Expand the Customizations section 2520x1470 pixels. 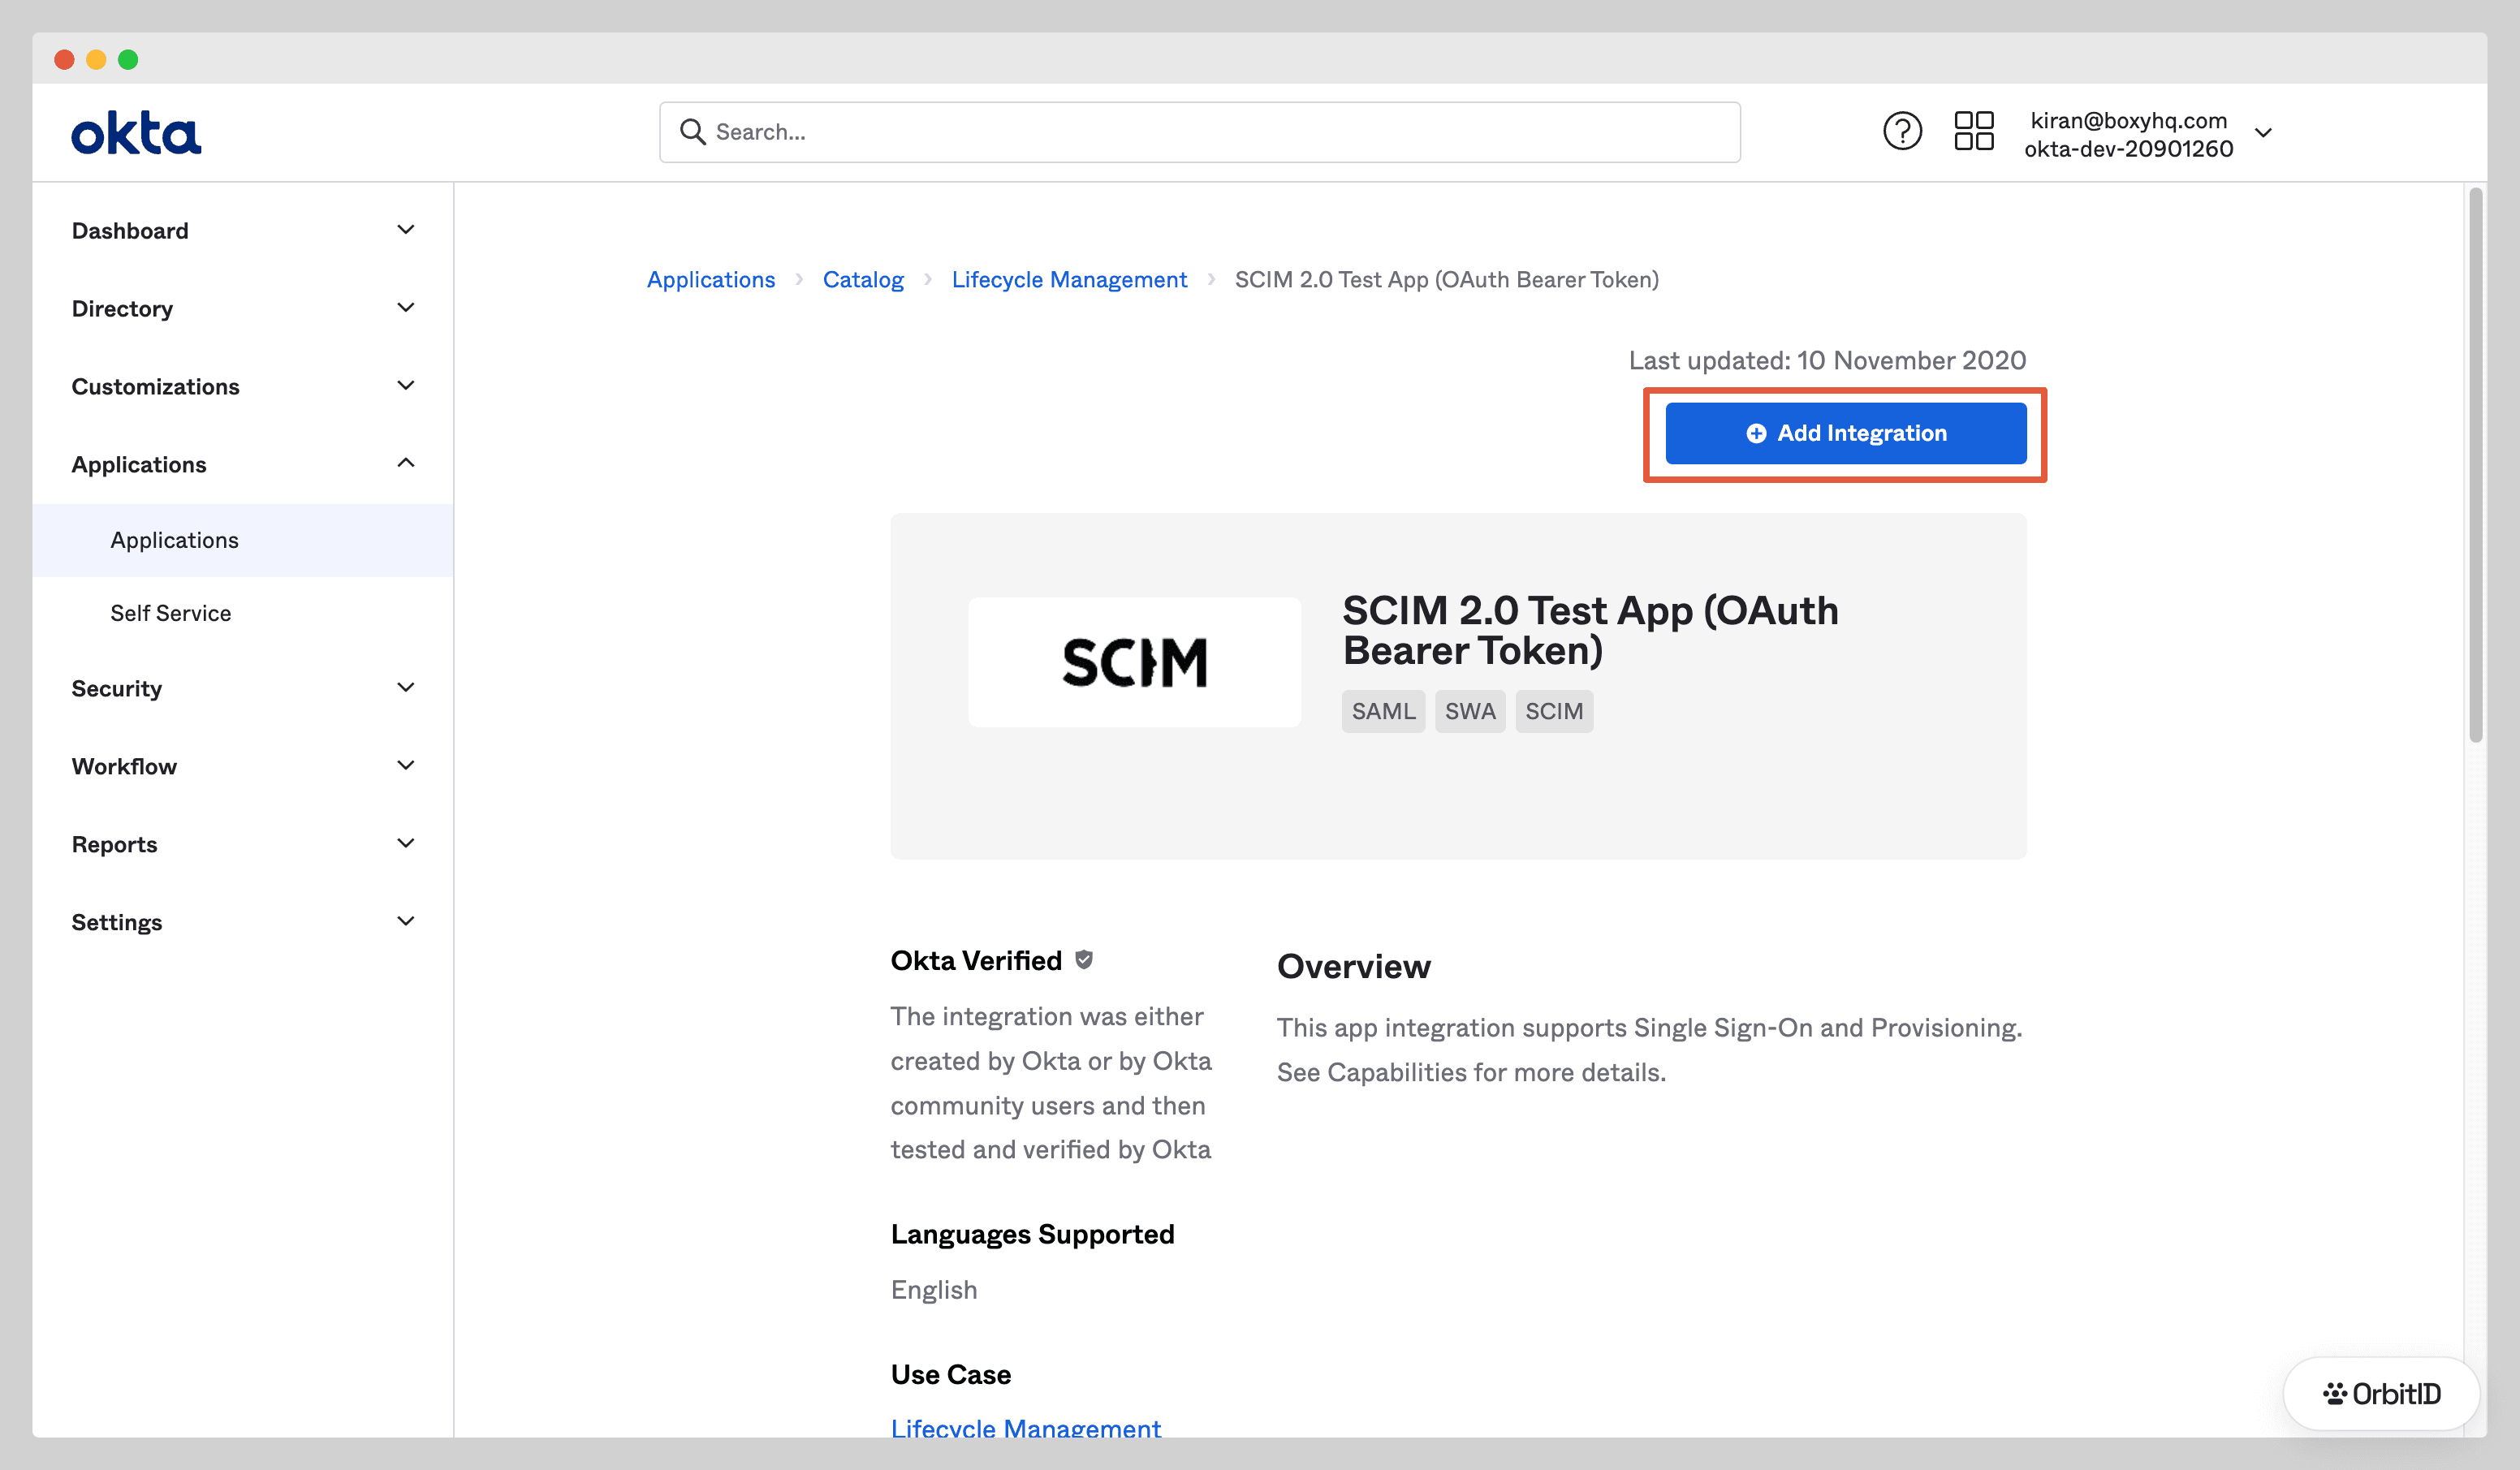pos(242,387)
